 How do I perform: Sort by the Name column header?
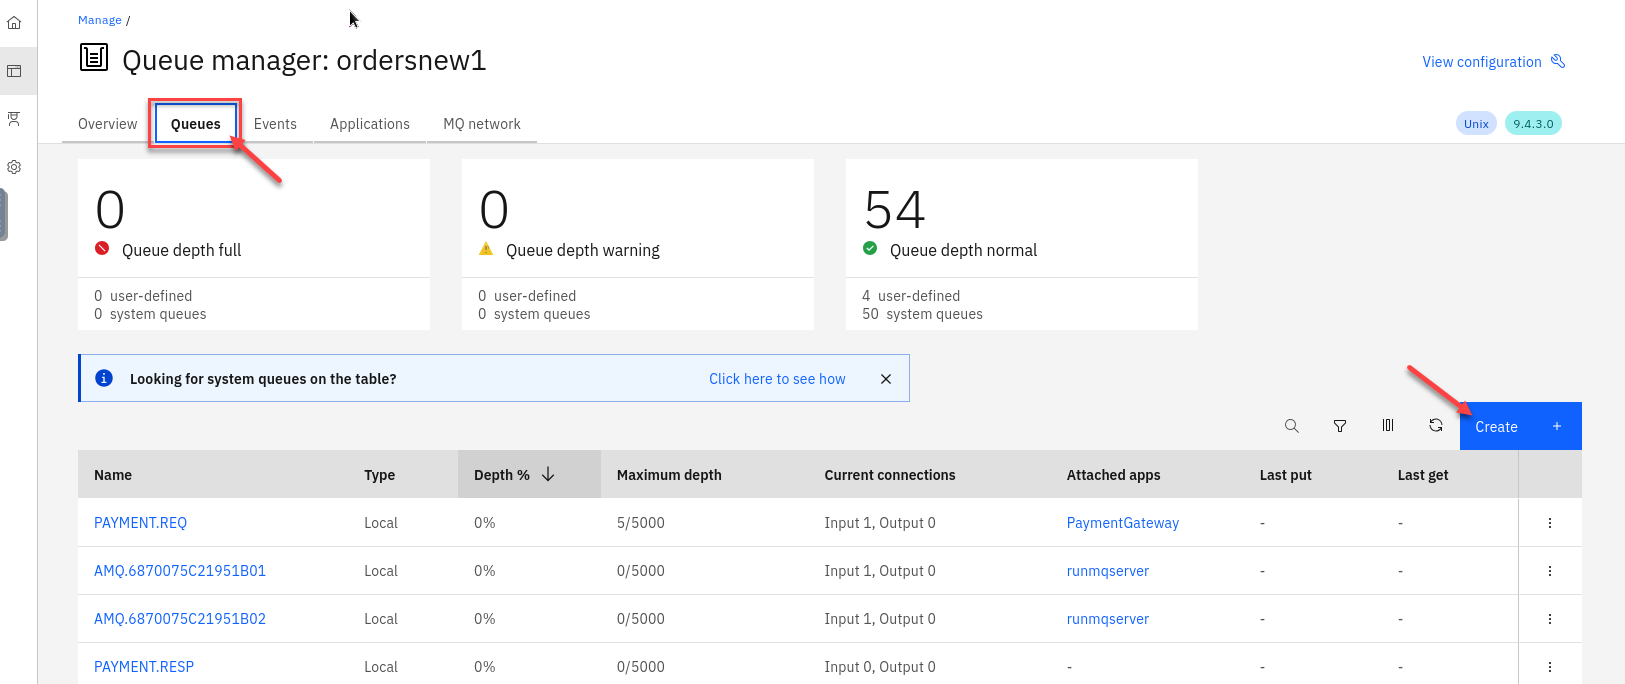[x=113, y=475]
